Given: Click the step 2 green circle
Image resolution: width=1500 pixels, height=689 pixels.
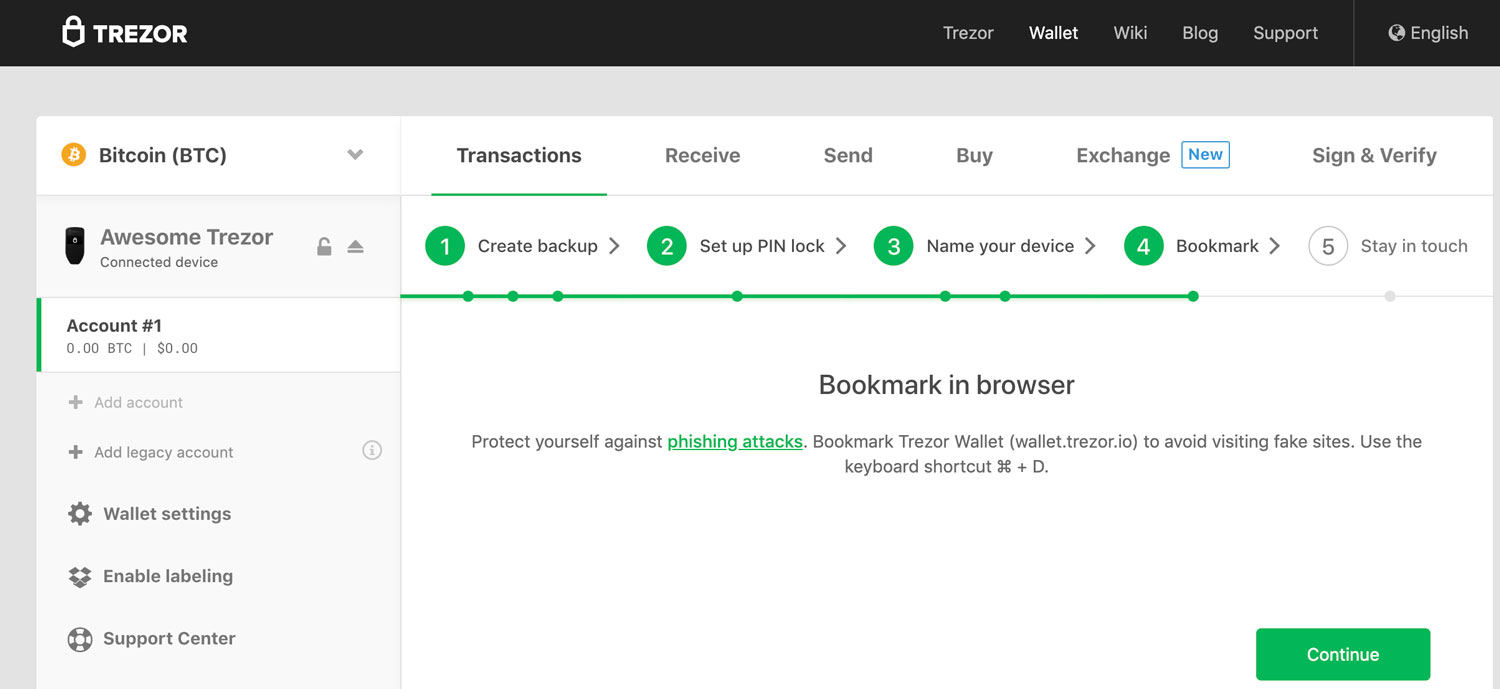Looking at the screenshot, I should [x=667, y=246].
